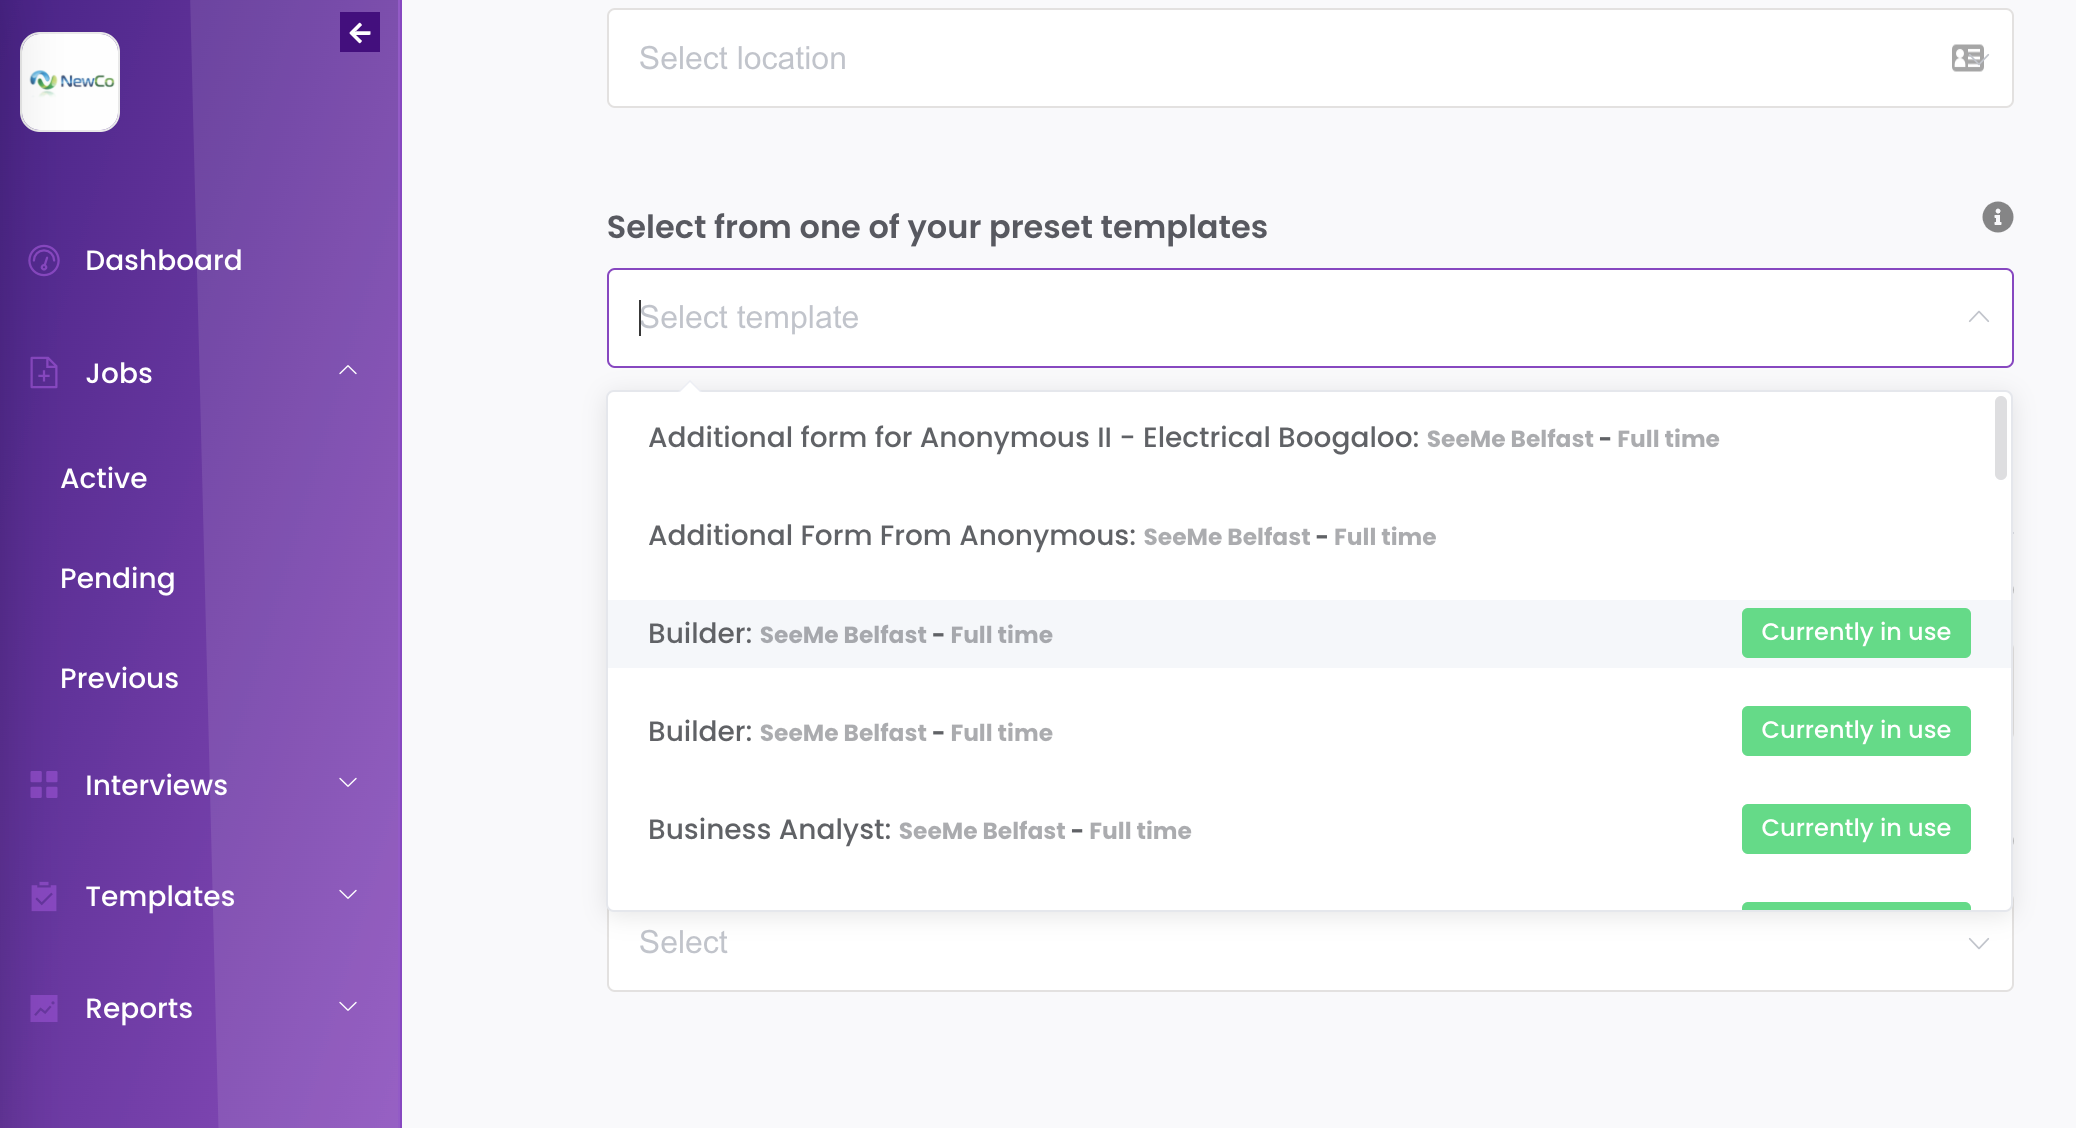The height and width of the screenshot is (1128, 2076).
Task: Select the Dashboard icon in the sidebar
Action: (44, 260)
